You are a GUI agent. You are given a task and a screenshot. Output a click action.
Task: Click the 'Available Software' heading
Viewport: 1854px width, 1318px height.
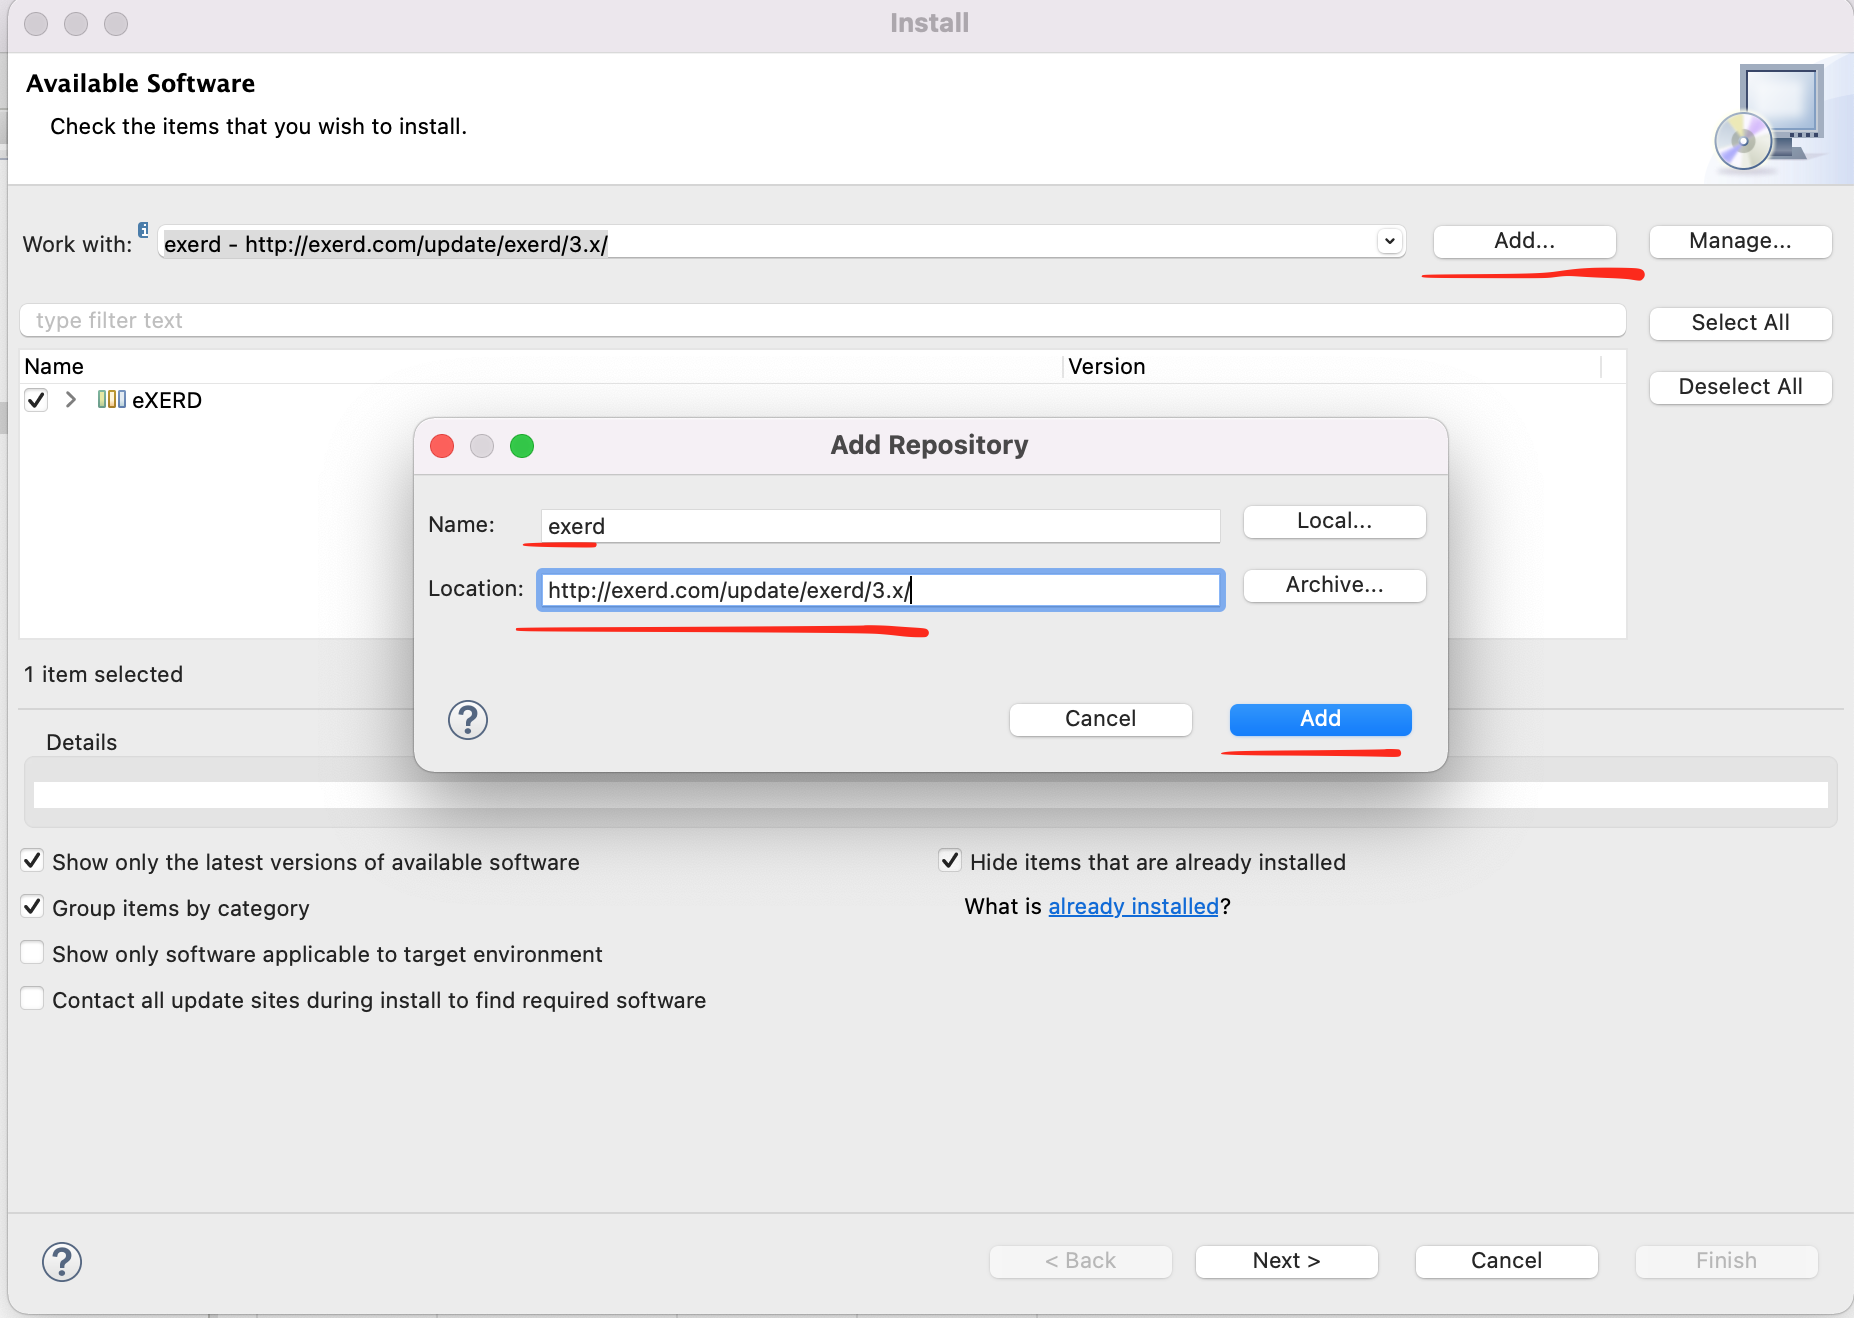coord(141,84)
